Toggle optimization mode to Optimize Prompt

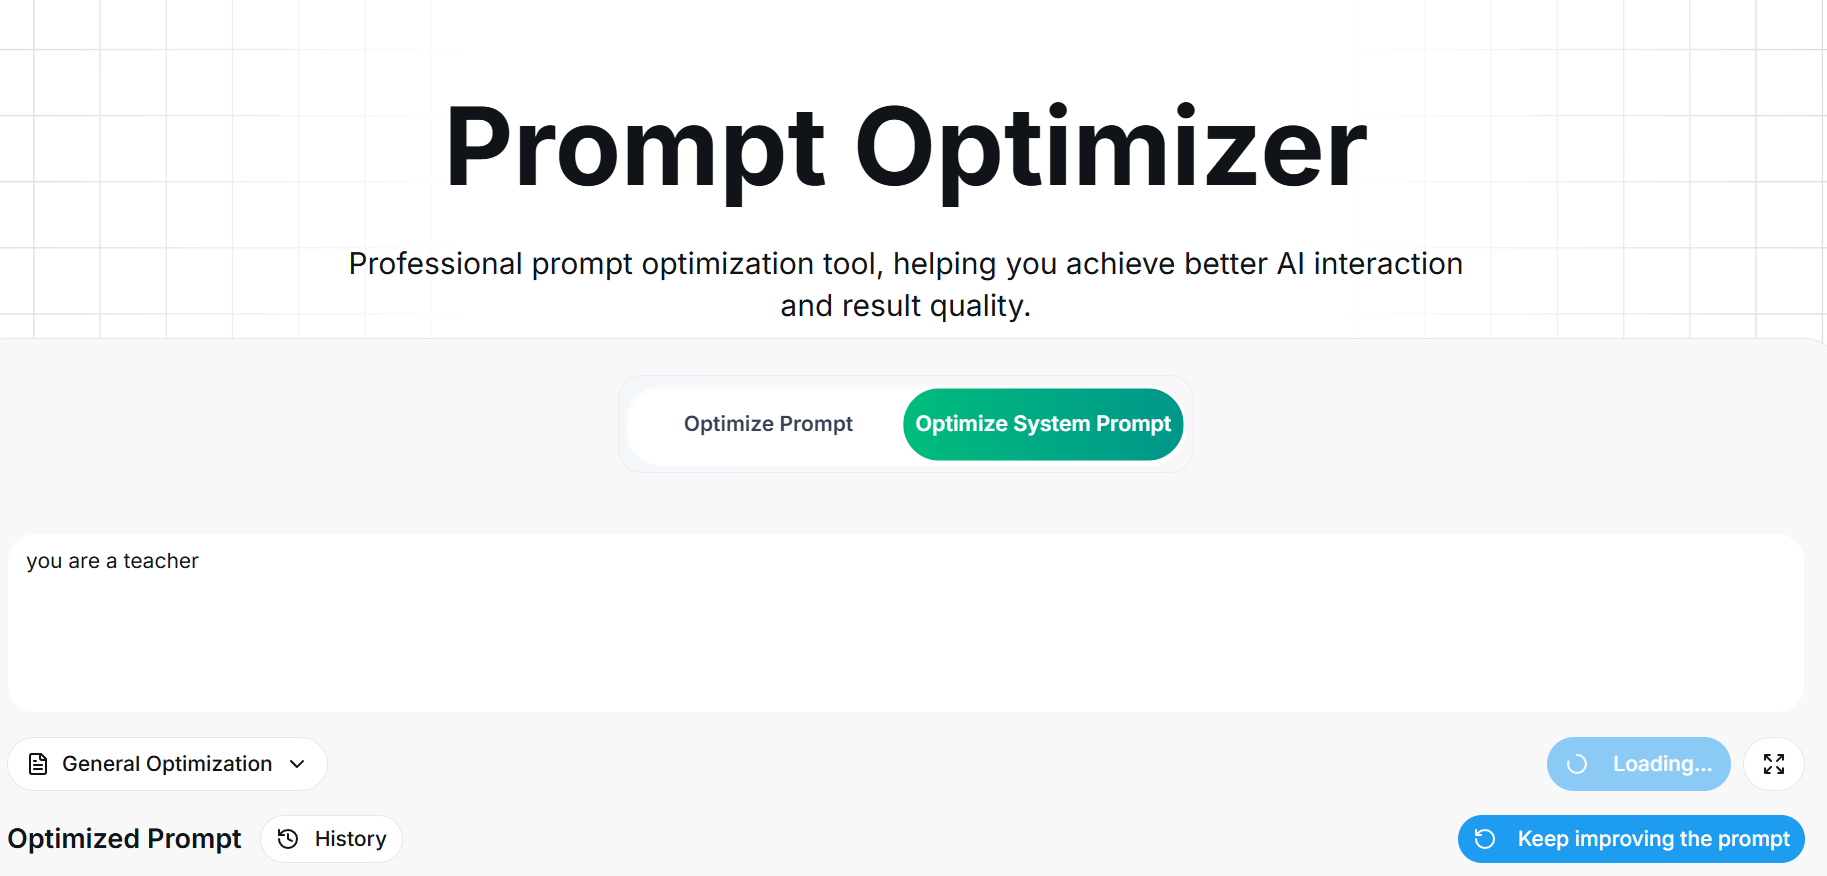768,424
